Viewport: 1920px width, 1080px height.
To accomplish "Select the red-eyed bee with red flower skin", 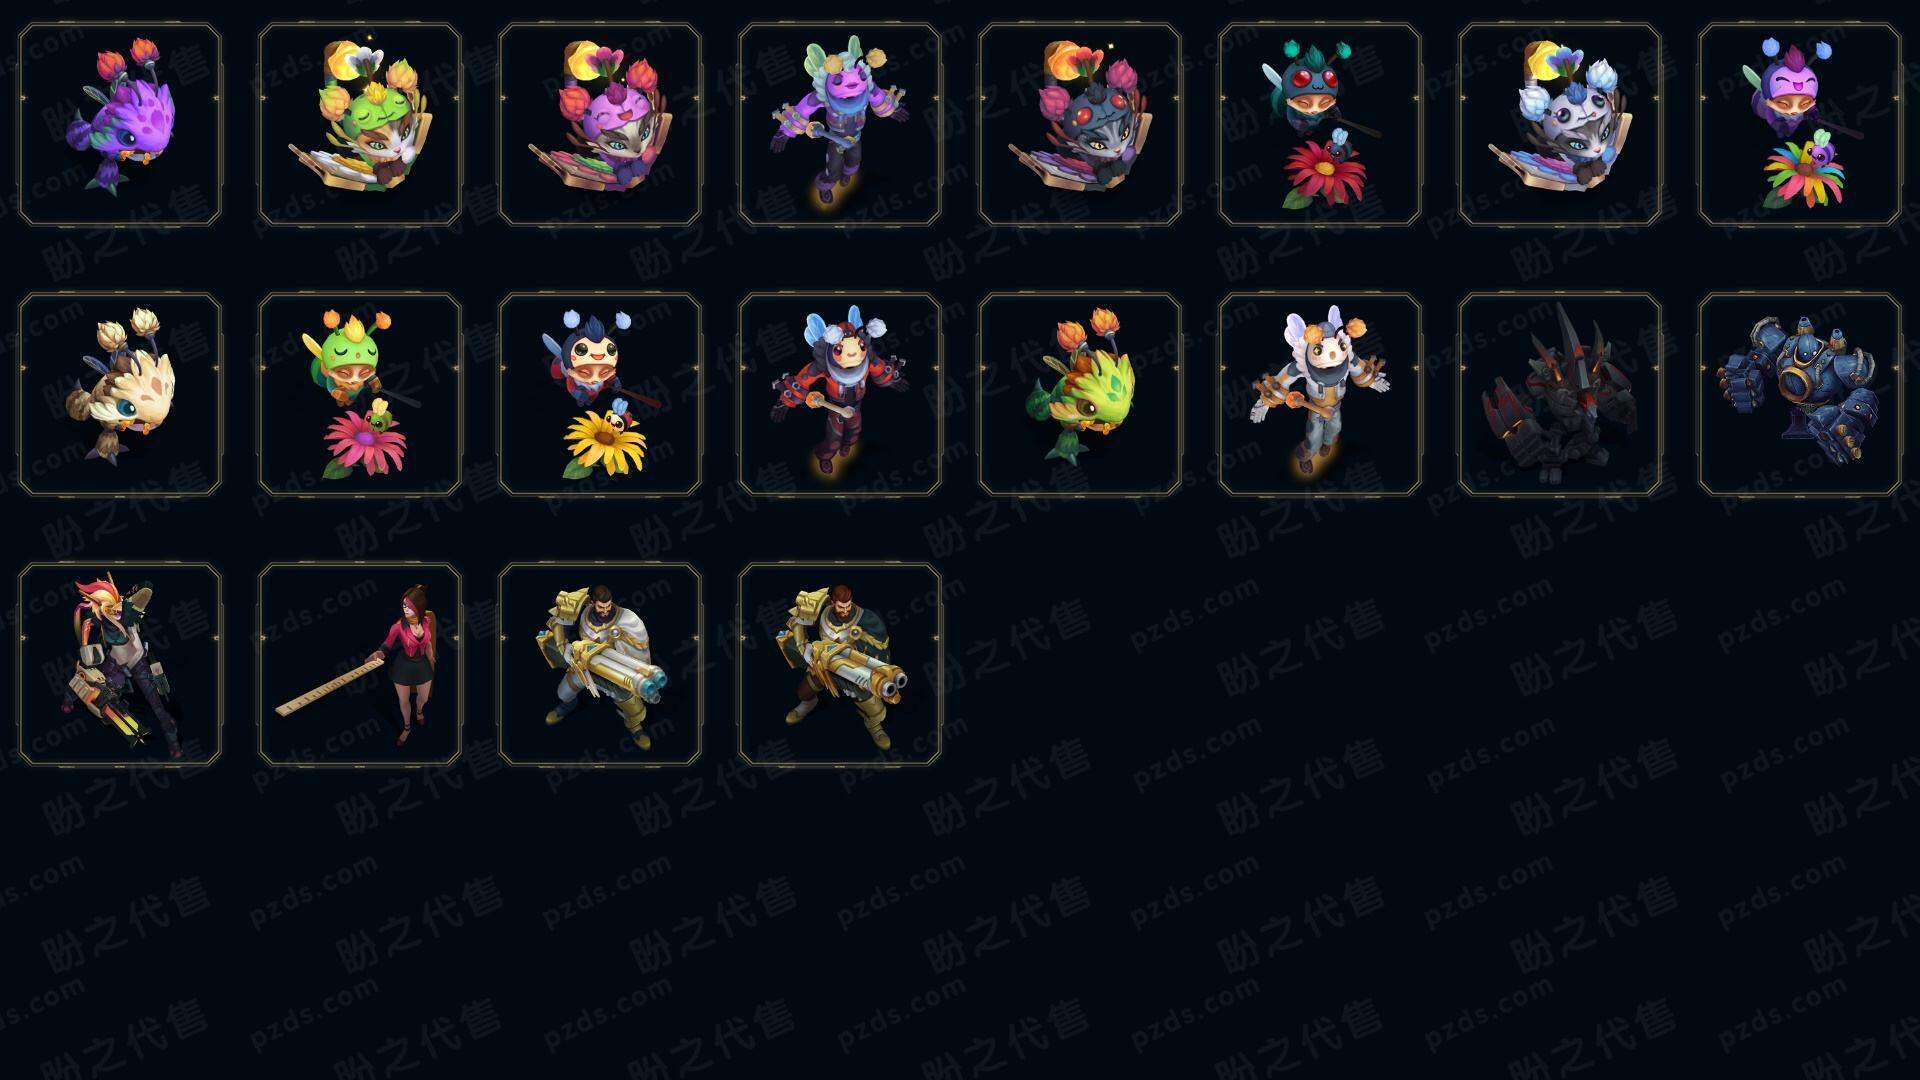I will pyautogui.click(x=1320, y=125).
